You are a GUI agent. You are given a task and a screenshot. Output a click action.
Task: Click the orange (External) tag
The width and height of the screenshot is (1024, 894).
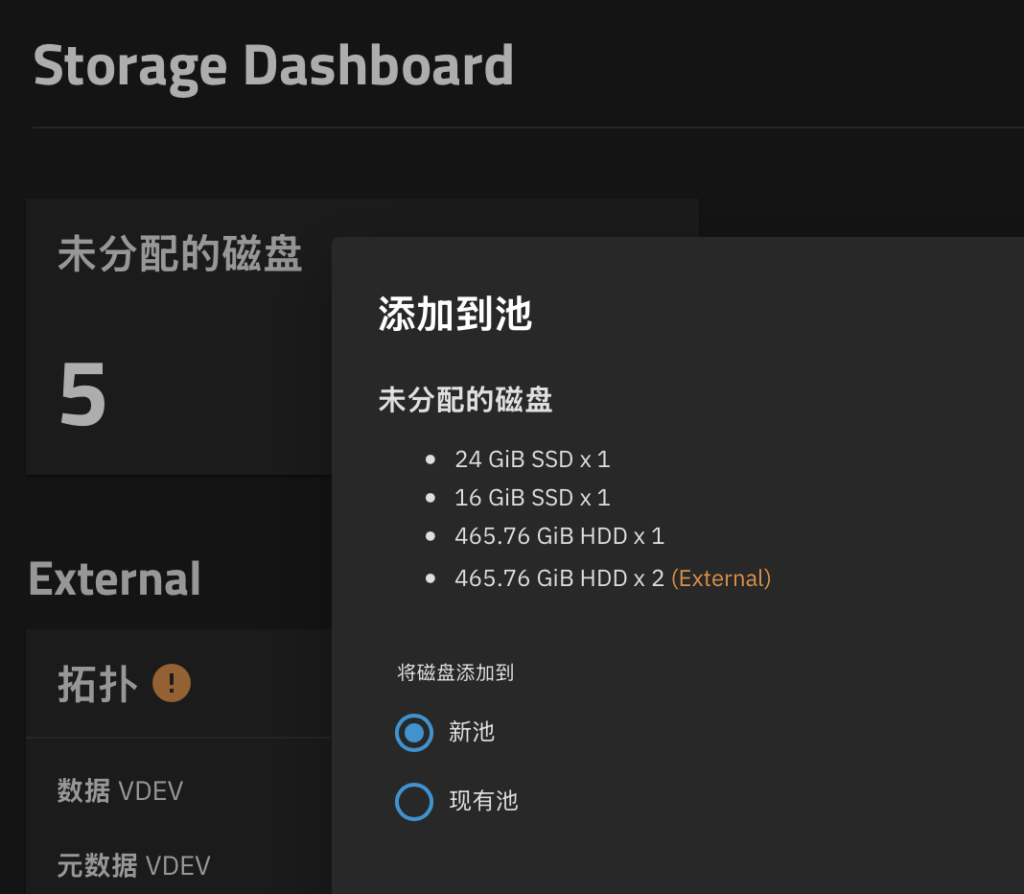tap(721, 579)
